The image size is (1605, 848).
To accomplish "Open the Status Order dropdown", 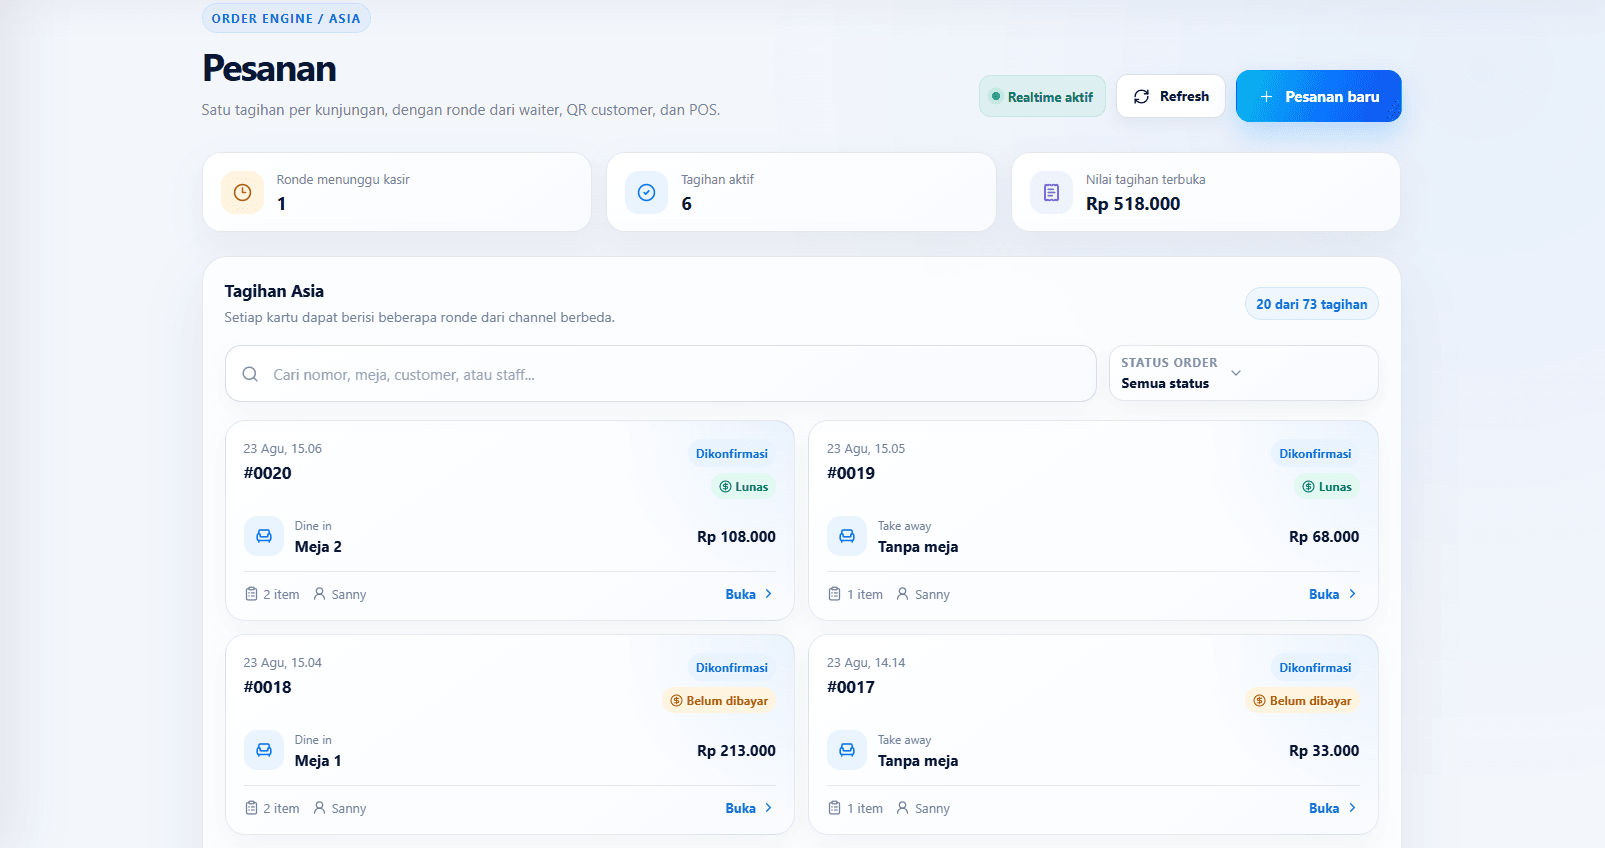I will [x=1243, y=373].
